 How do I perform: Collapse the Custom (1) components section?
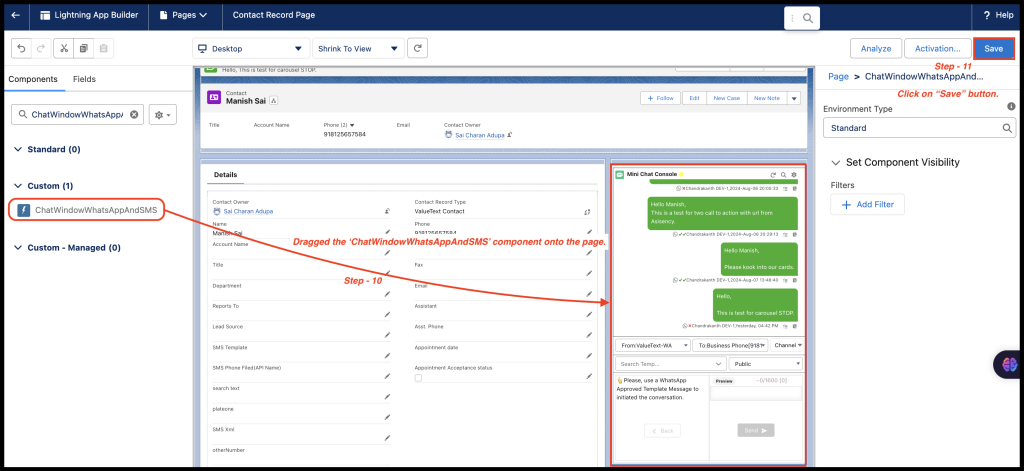pyautogui.click(x=18, y=186)
